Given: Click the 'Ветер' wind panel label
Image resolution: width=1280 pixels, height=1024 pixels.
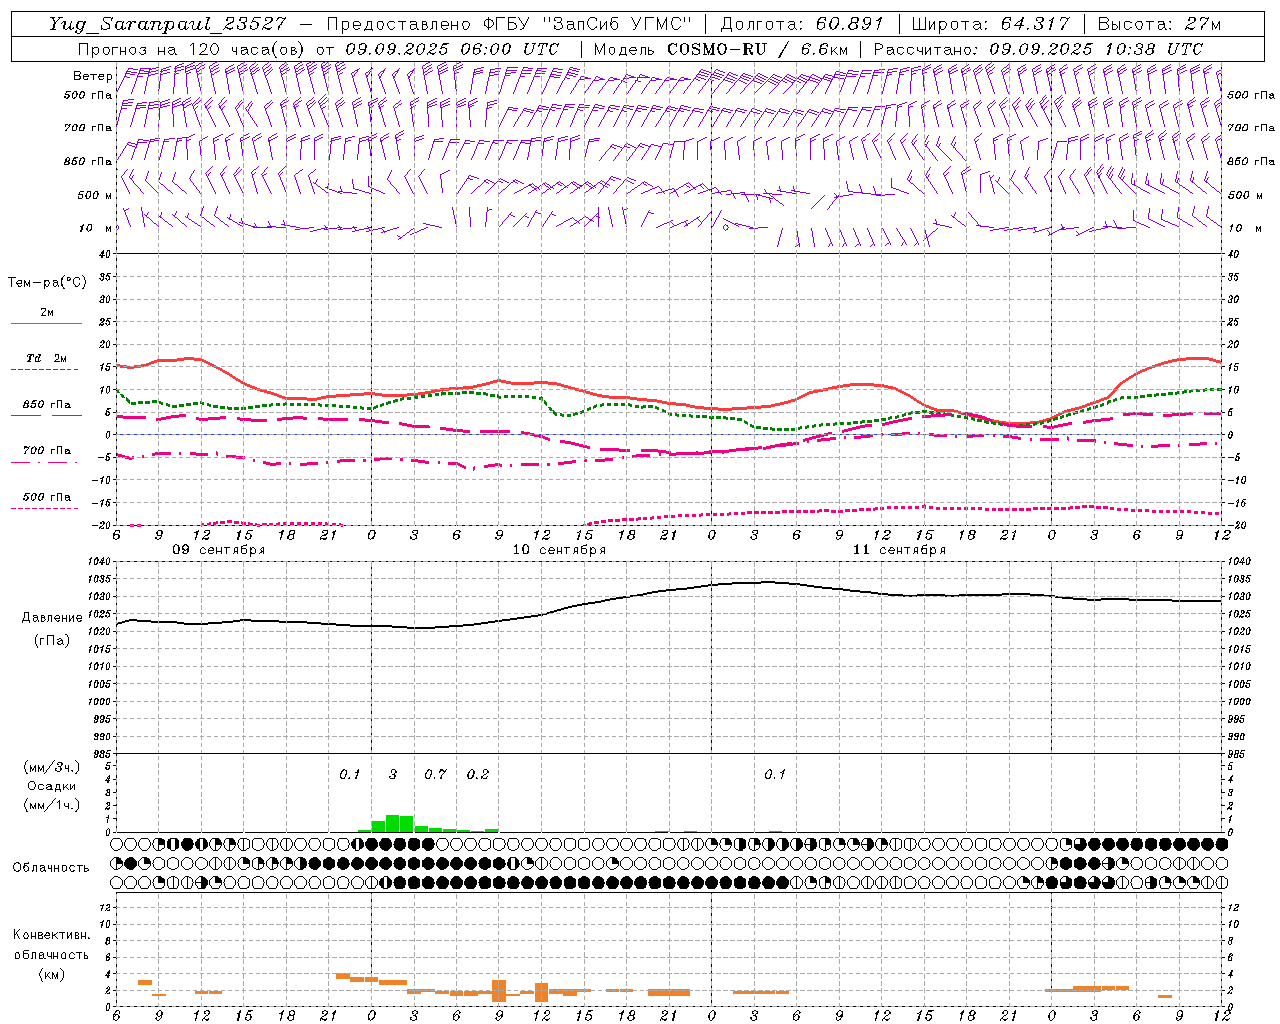Looking at the screenshot, I should (92, 76).
